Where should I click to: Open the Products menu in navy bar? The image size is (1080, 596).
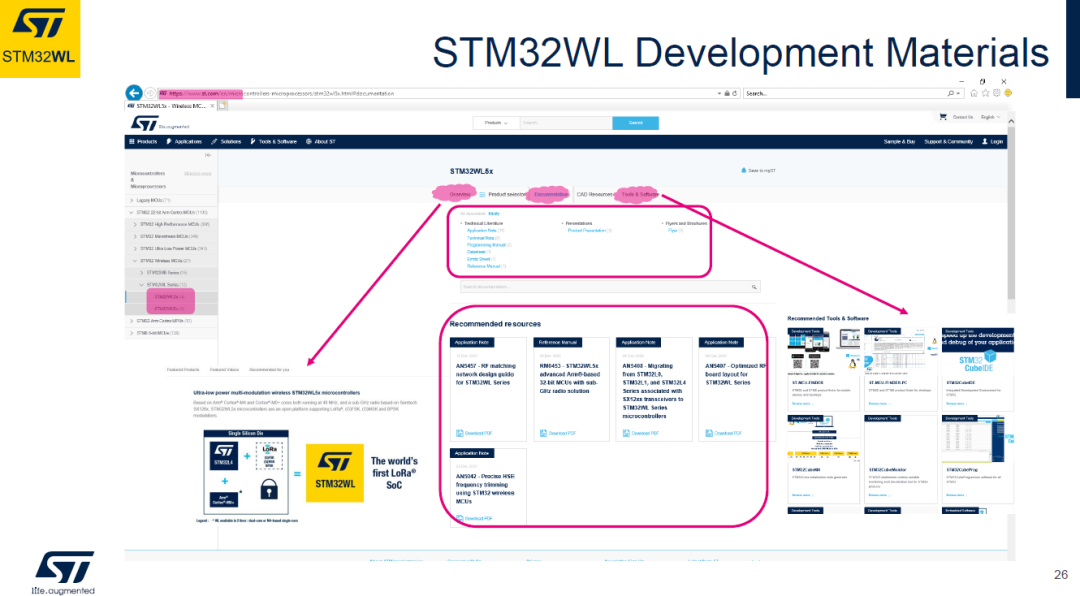pyautogui.click(x=143, y=141)
